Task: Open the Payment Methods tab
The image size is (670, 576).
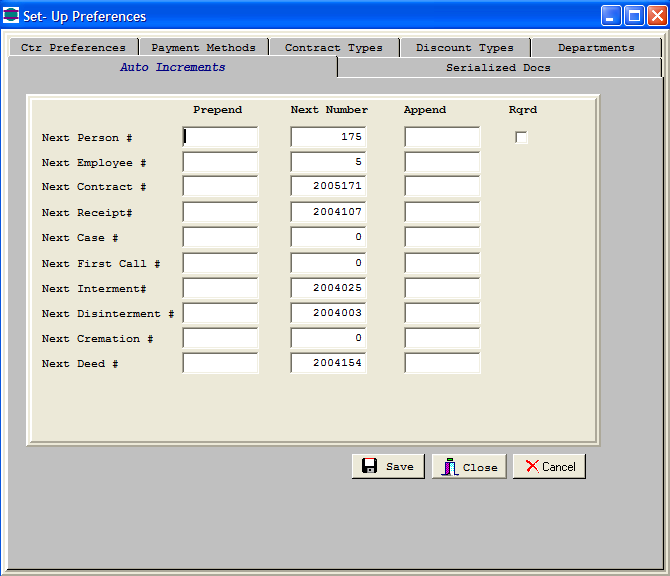Action: [x=203, y=47]
